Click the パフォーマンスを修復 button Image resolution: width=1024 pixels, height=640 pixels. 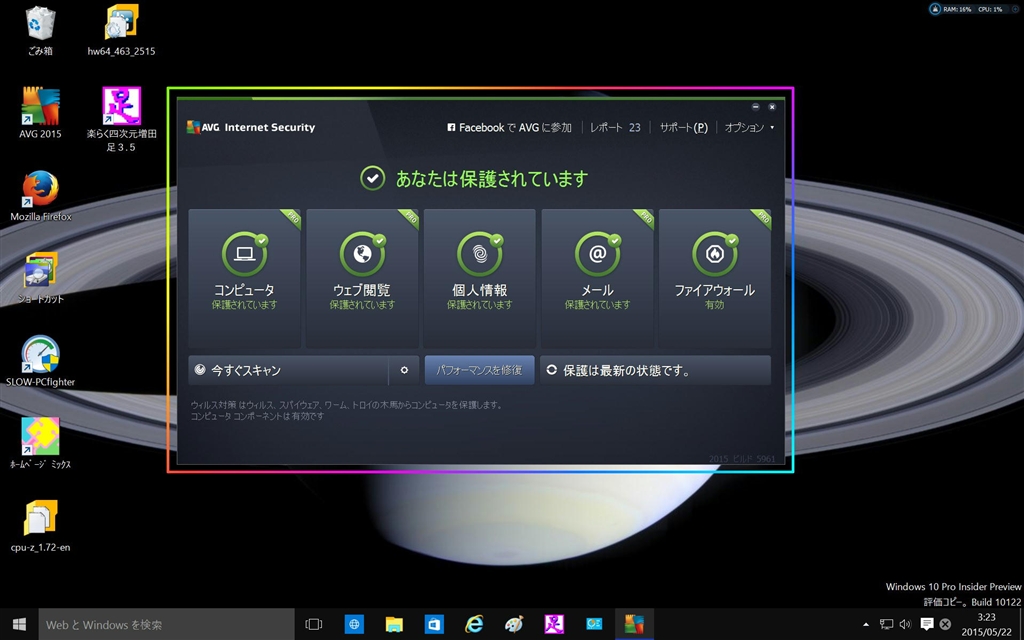[x=479, y=370]
